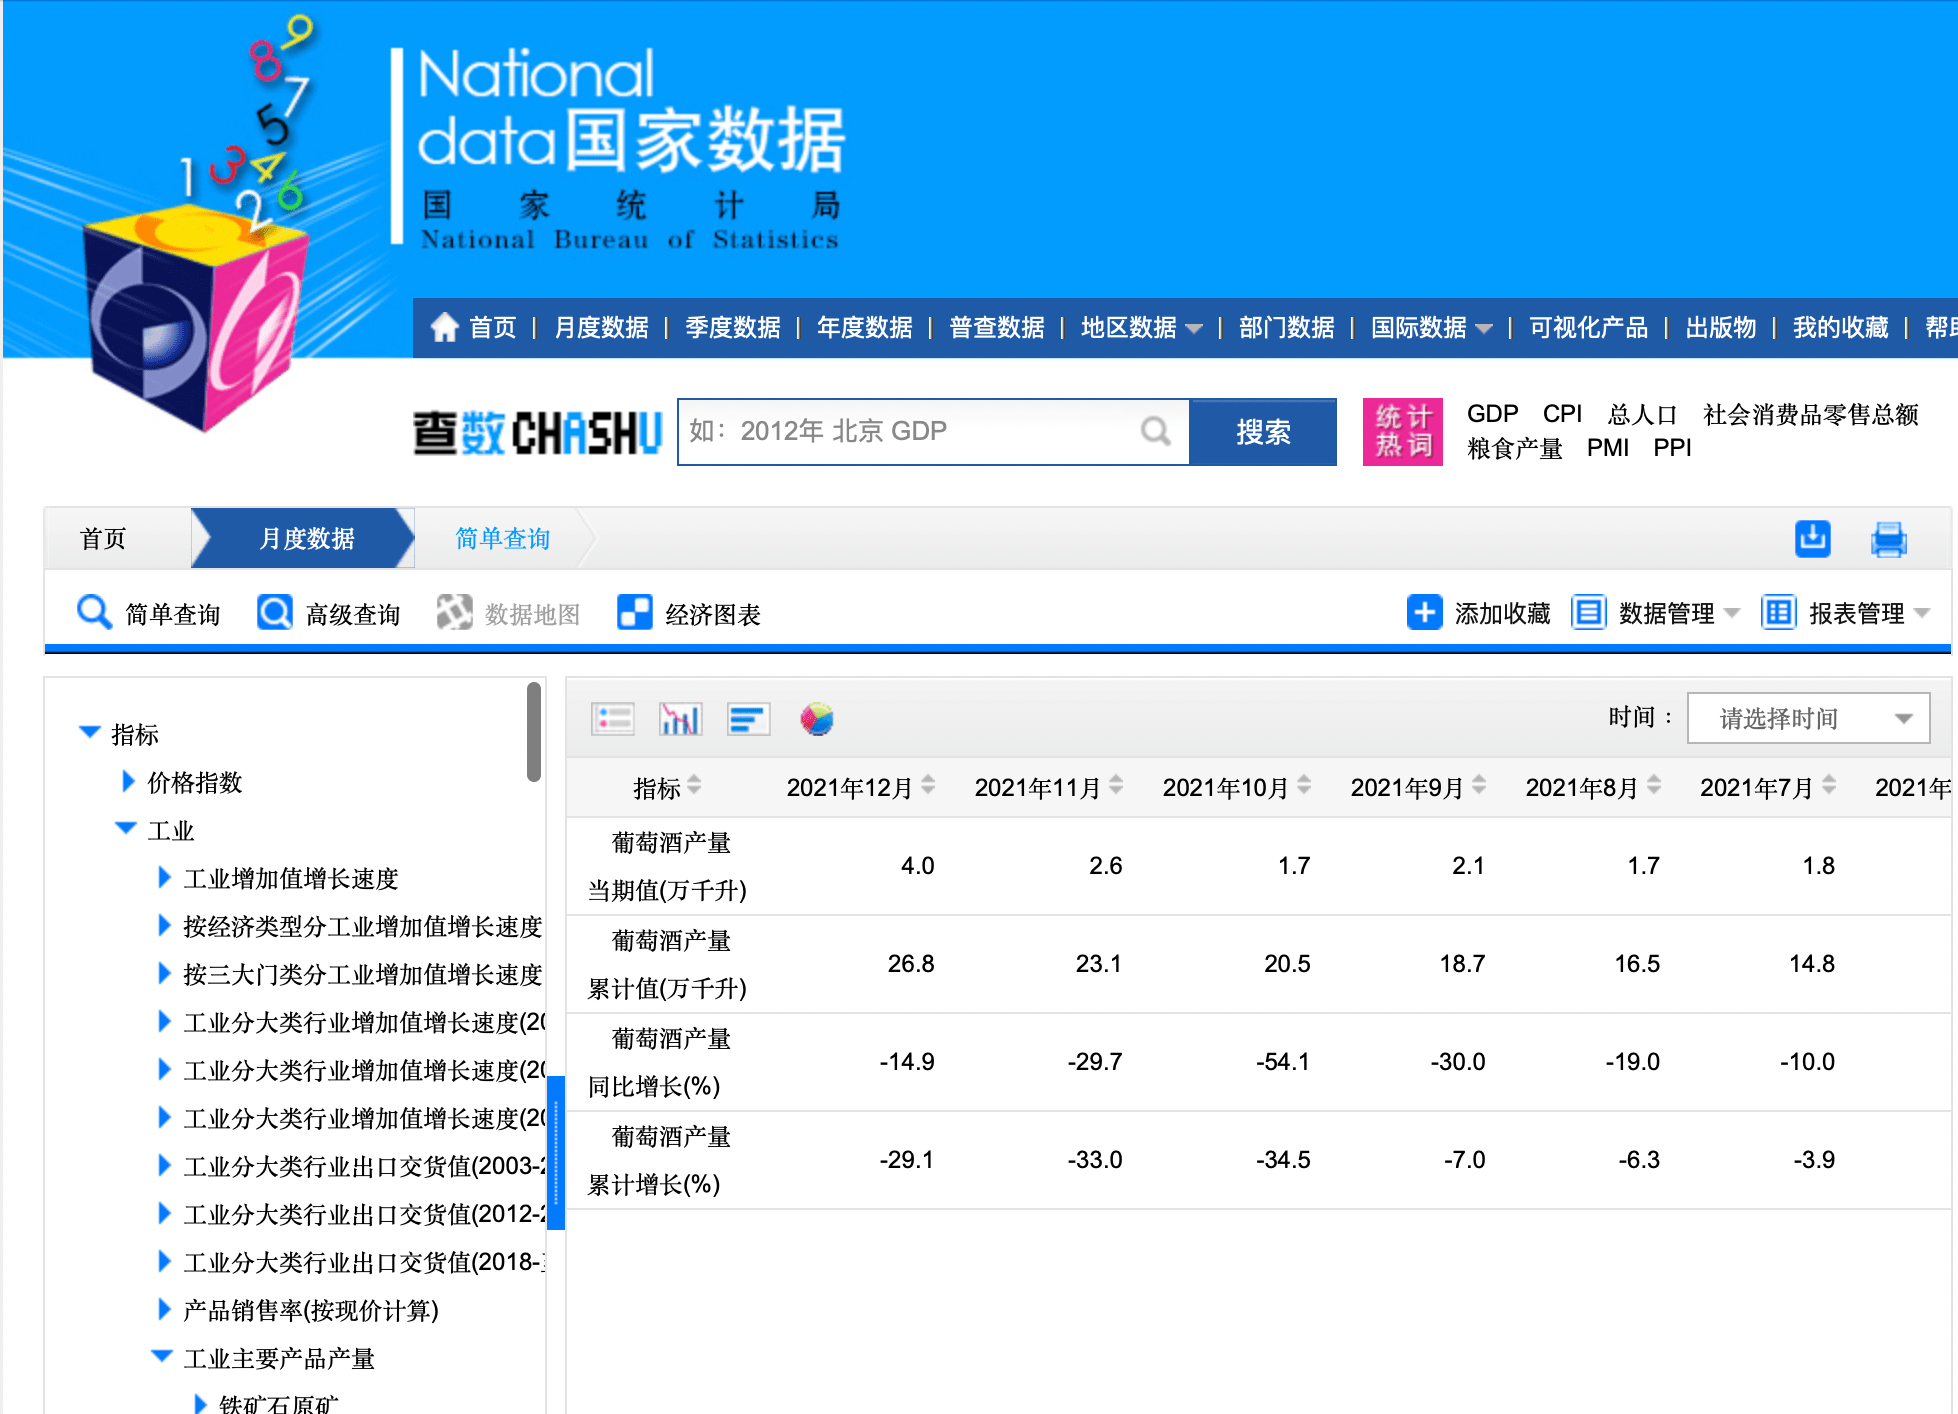Select the 简单查询 magnifier icon
Image resolution: width=1958 pixels, height=1414 pixels.
pos(93,612)
